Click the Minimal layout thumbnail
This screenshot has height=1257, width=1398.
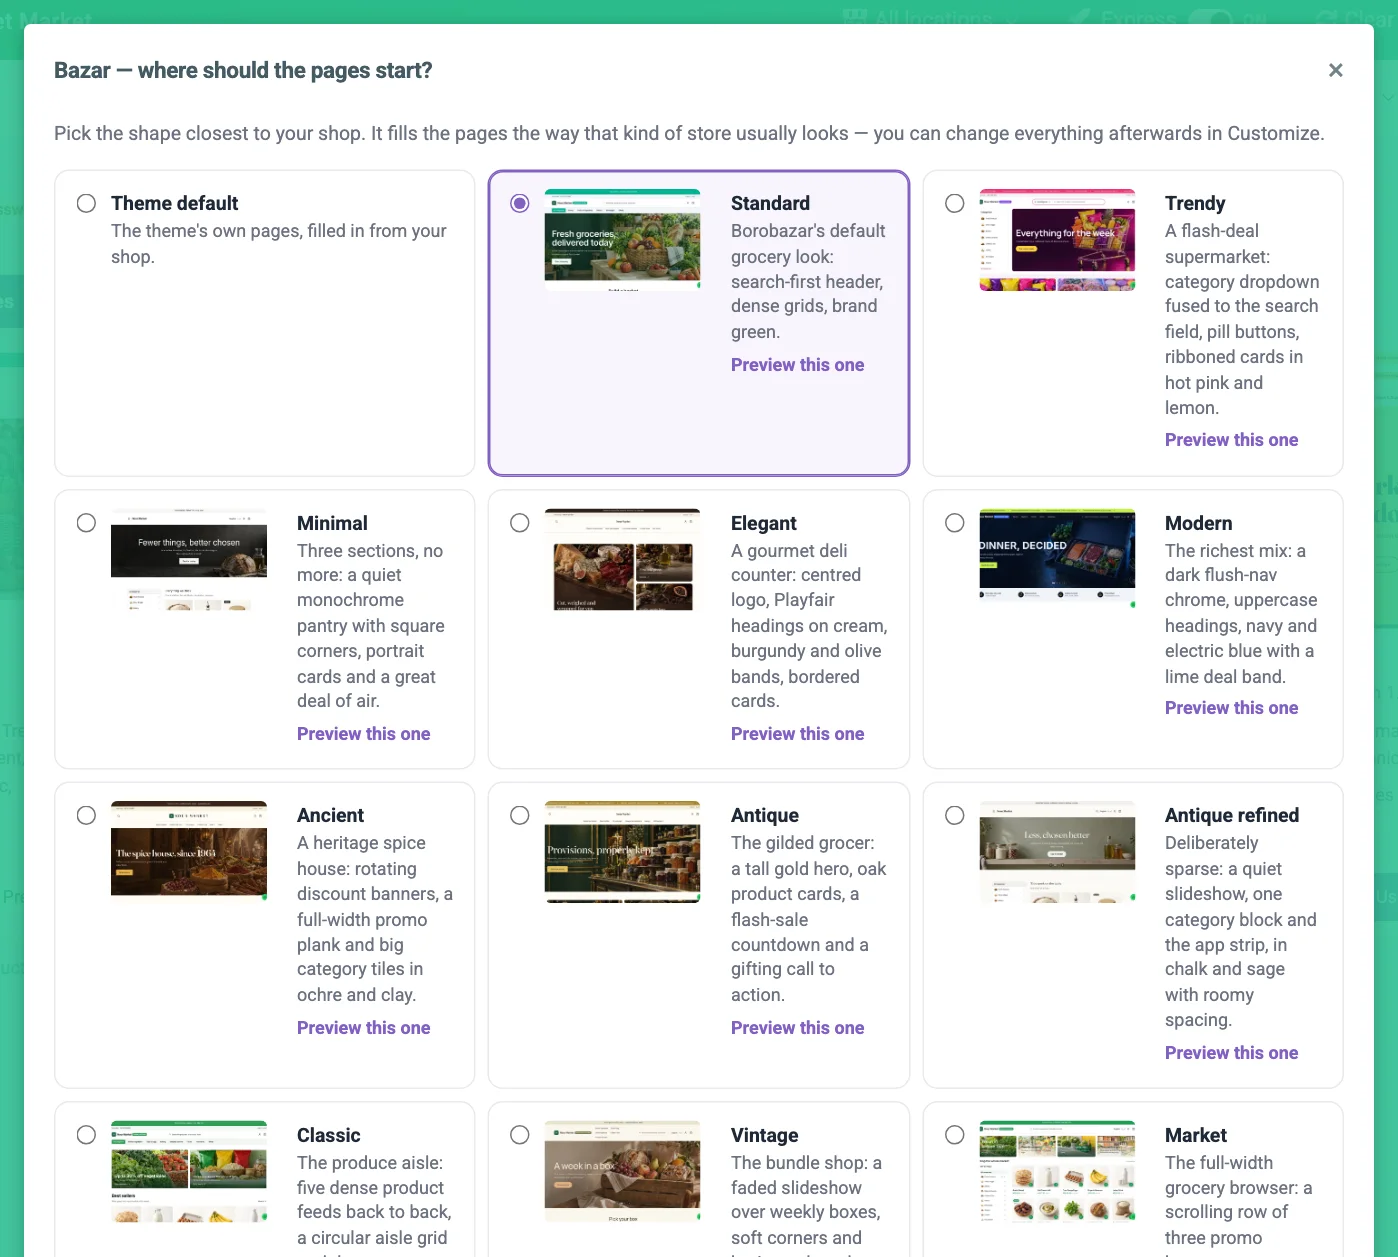point(189,560)
